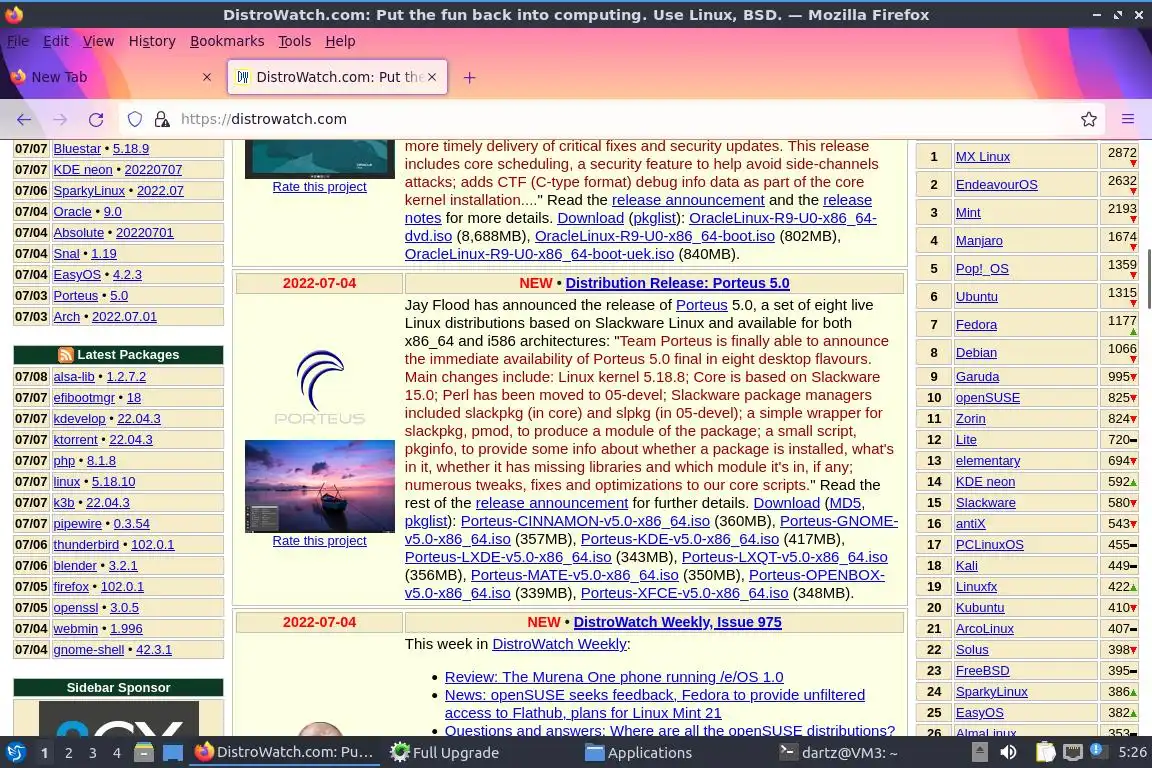Open the thunderbird package link
The height and width of the screenshot is (768, 1152).
[x=86, y=545]
